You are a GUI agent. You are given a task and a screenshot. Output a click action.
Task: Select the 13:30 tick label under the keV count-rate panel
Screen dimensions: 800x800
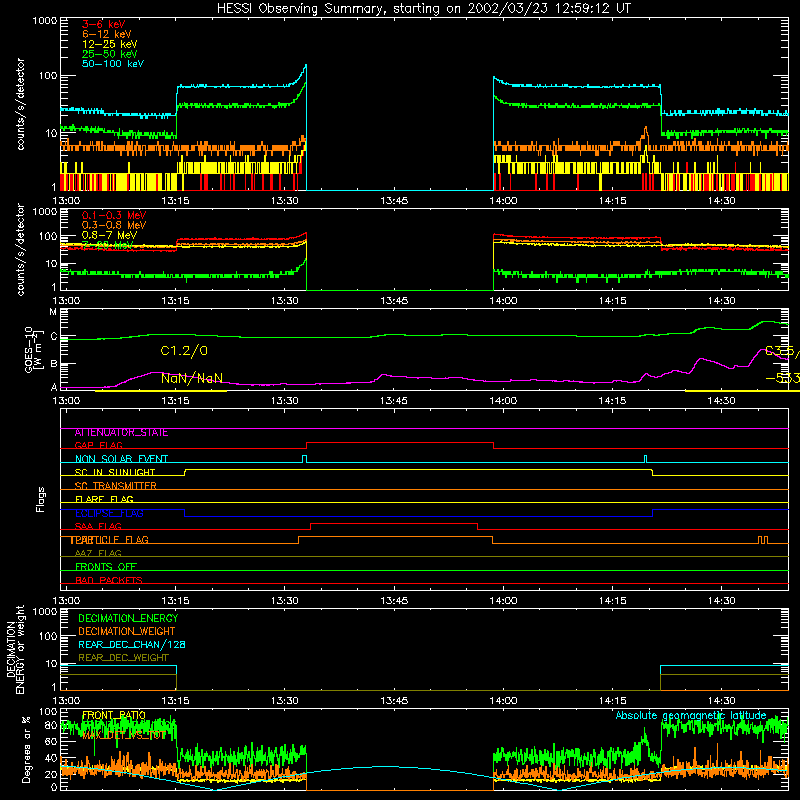pos(285,201)
